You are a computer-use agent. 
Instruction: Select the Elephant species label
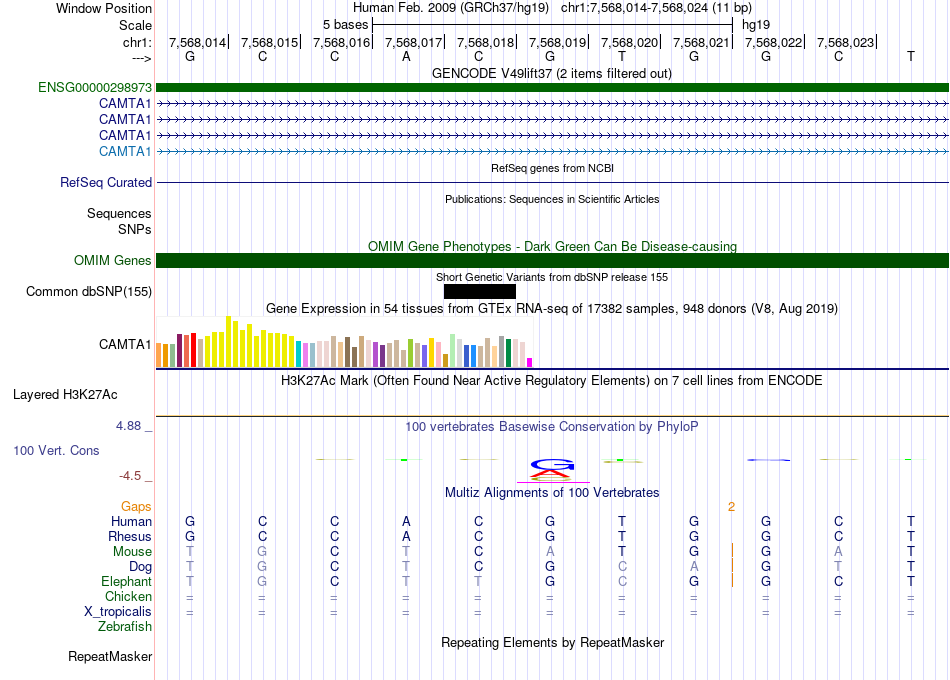coord(126,582)
